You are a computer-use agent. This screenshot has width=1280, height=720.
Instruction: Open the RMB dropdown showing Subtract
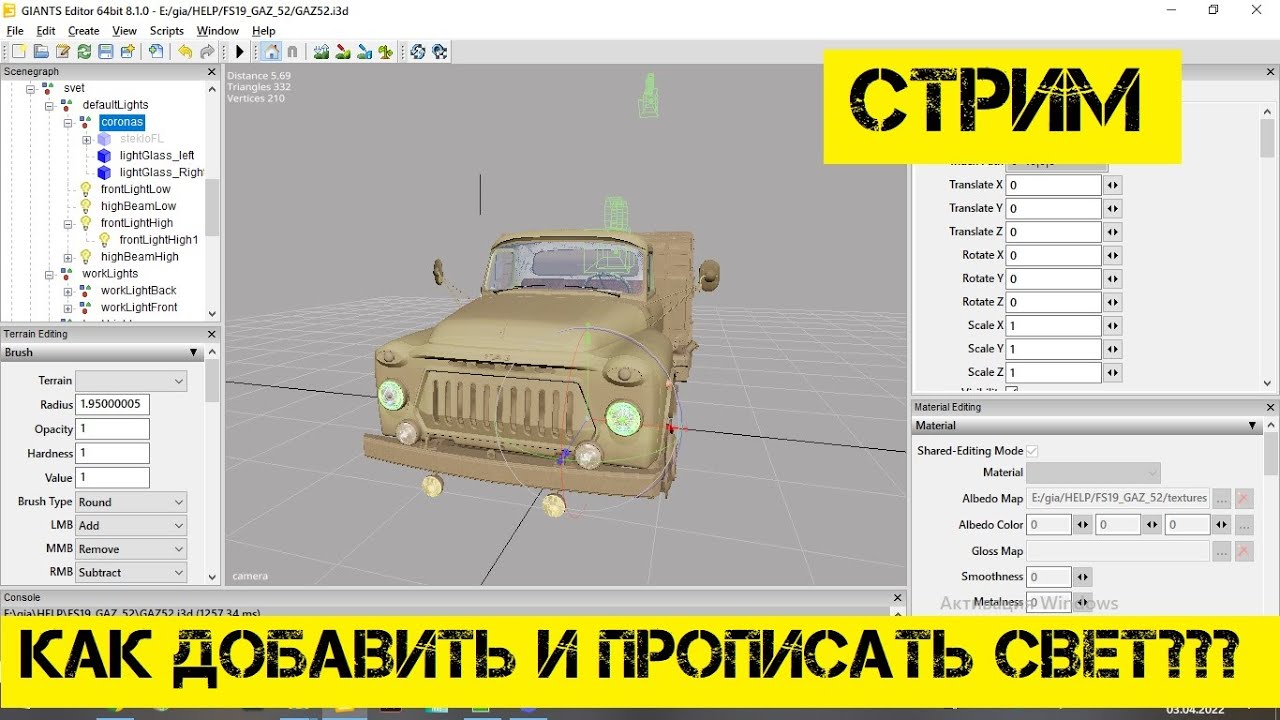pos(131,573)
